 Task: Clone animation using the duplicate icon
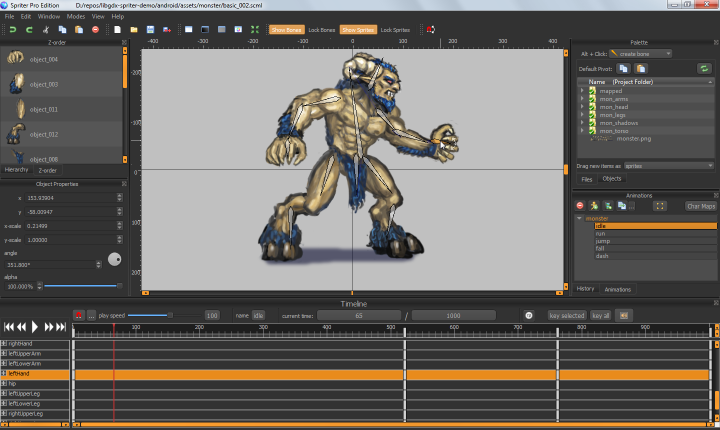[622, 206]
